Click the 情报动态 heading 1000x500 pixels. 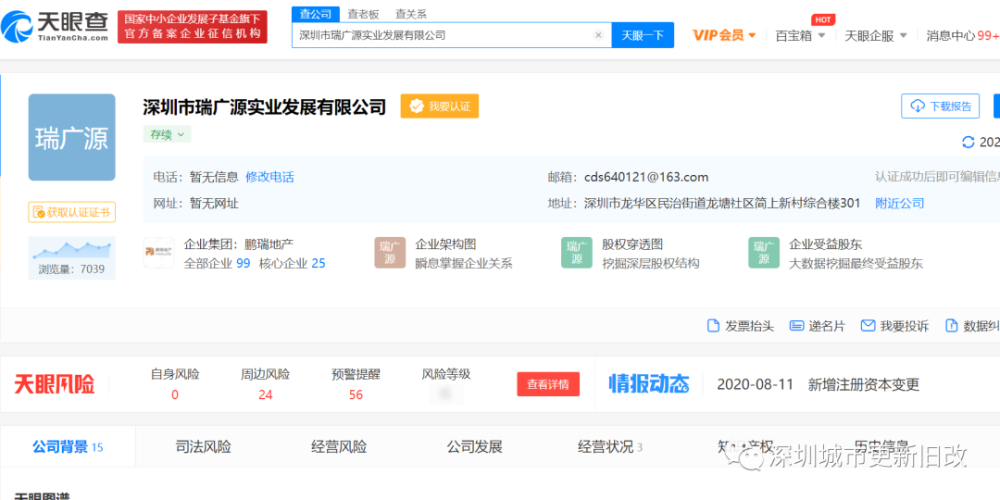[649, 384]
